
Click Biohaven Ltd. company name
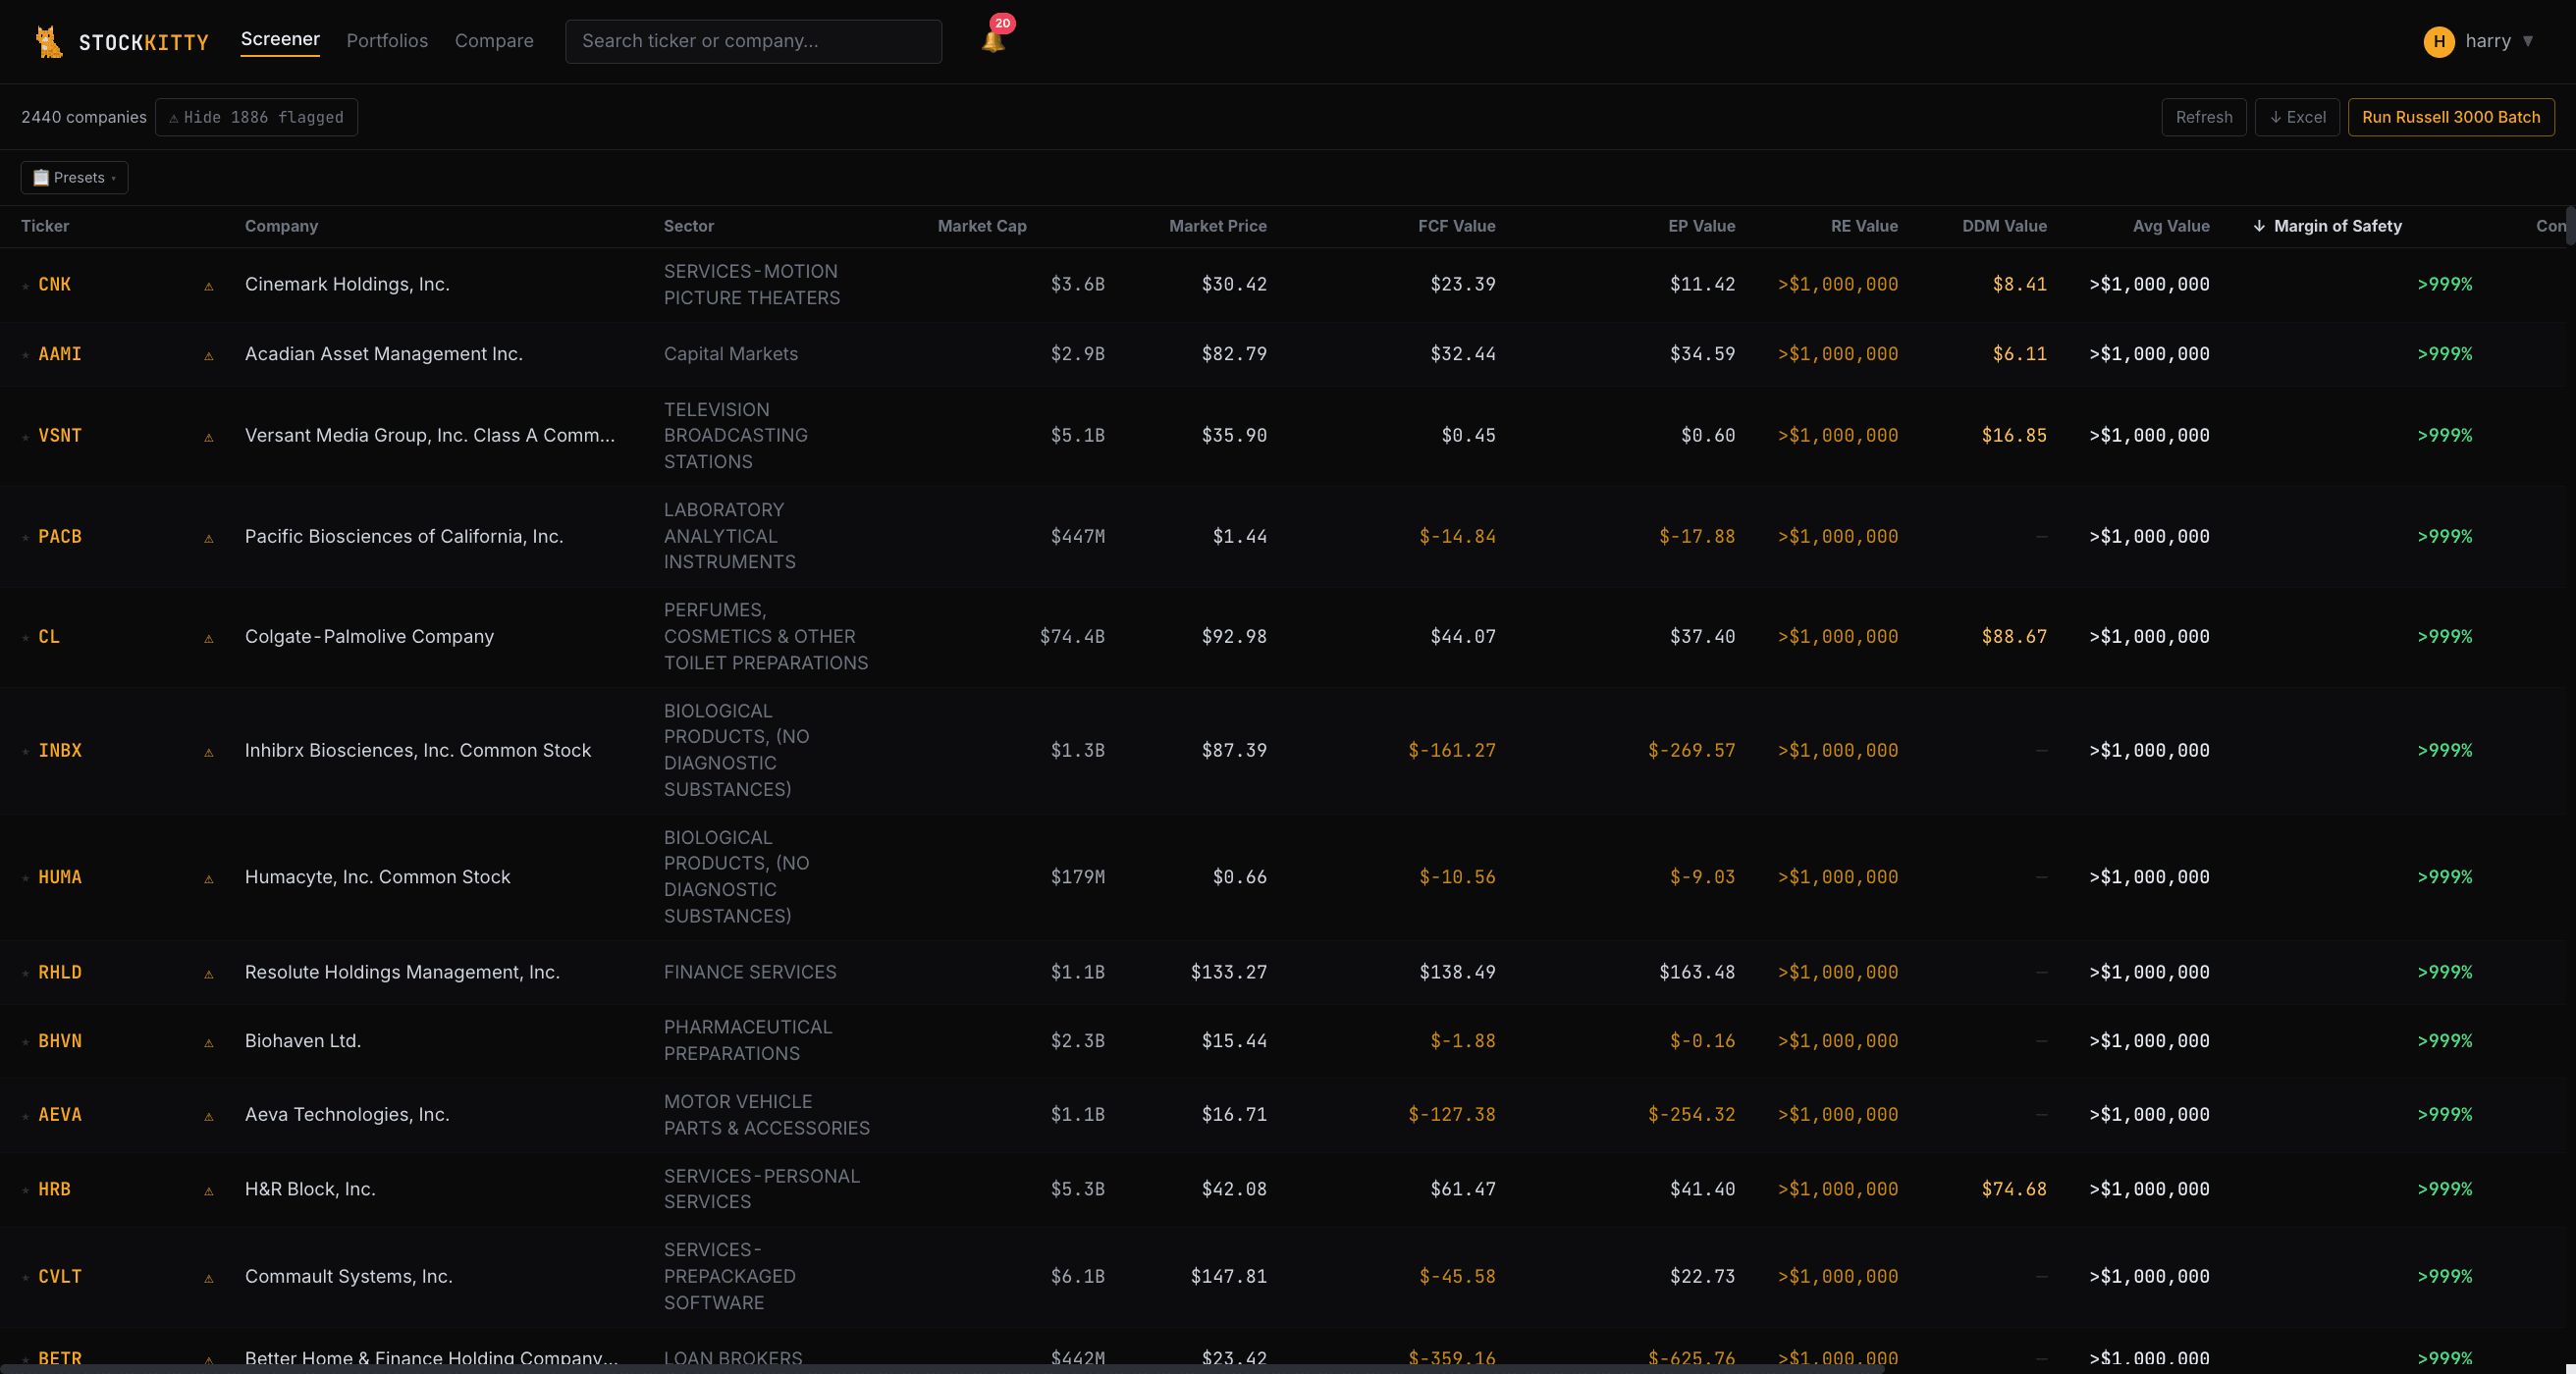[x=303, y=1041]
